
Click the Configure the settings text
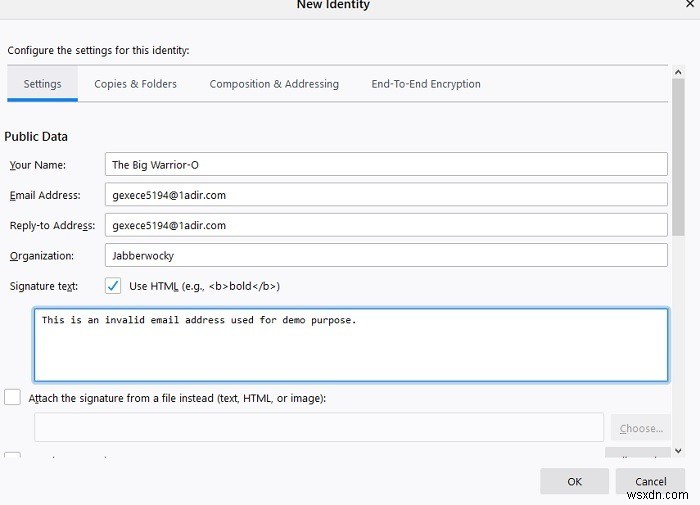coord(98,50)
